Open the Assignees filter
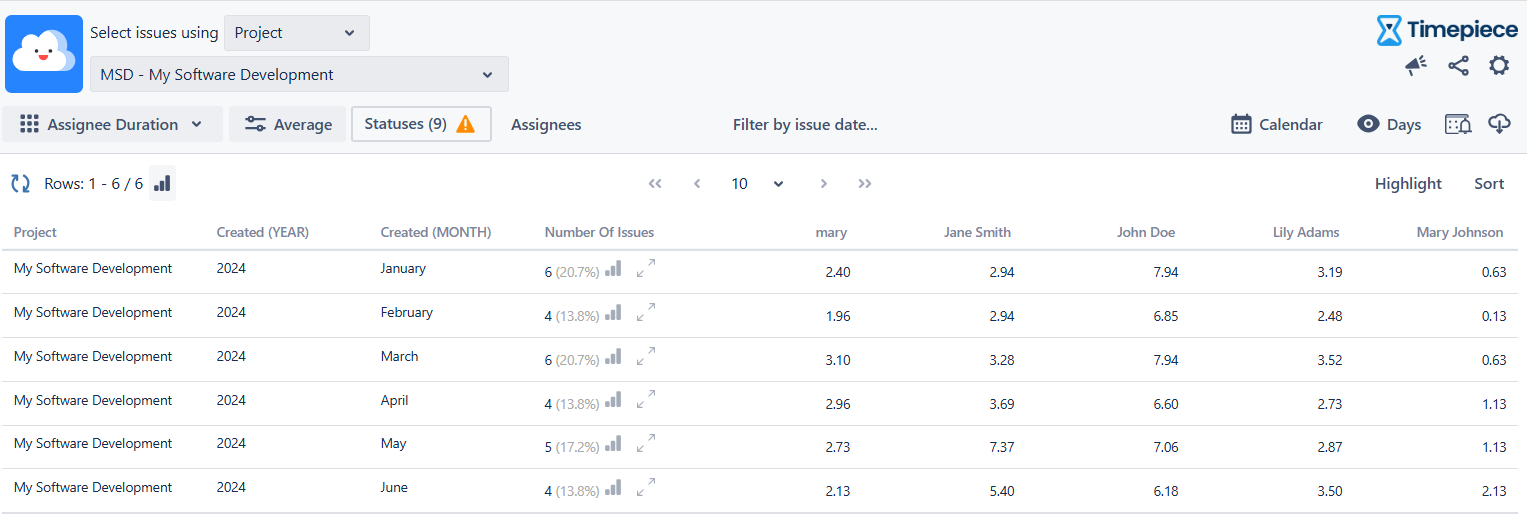This screenshot has width=1527, height=518. tap(546, 124)
